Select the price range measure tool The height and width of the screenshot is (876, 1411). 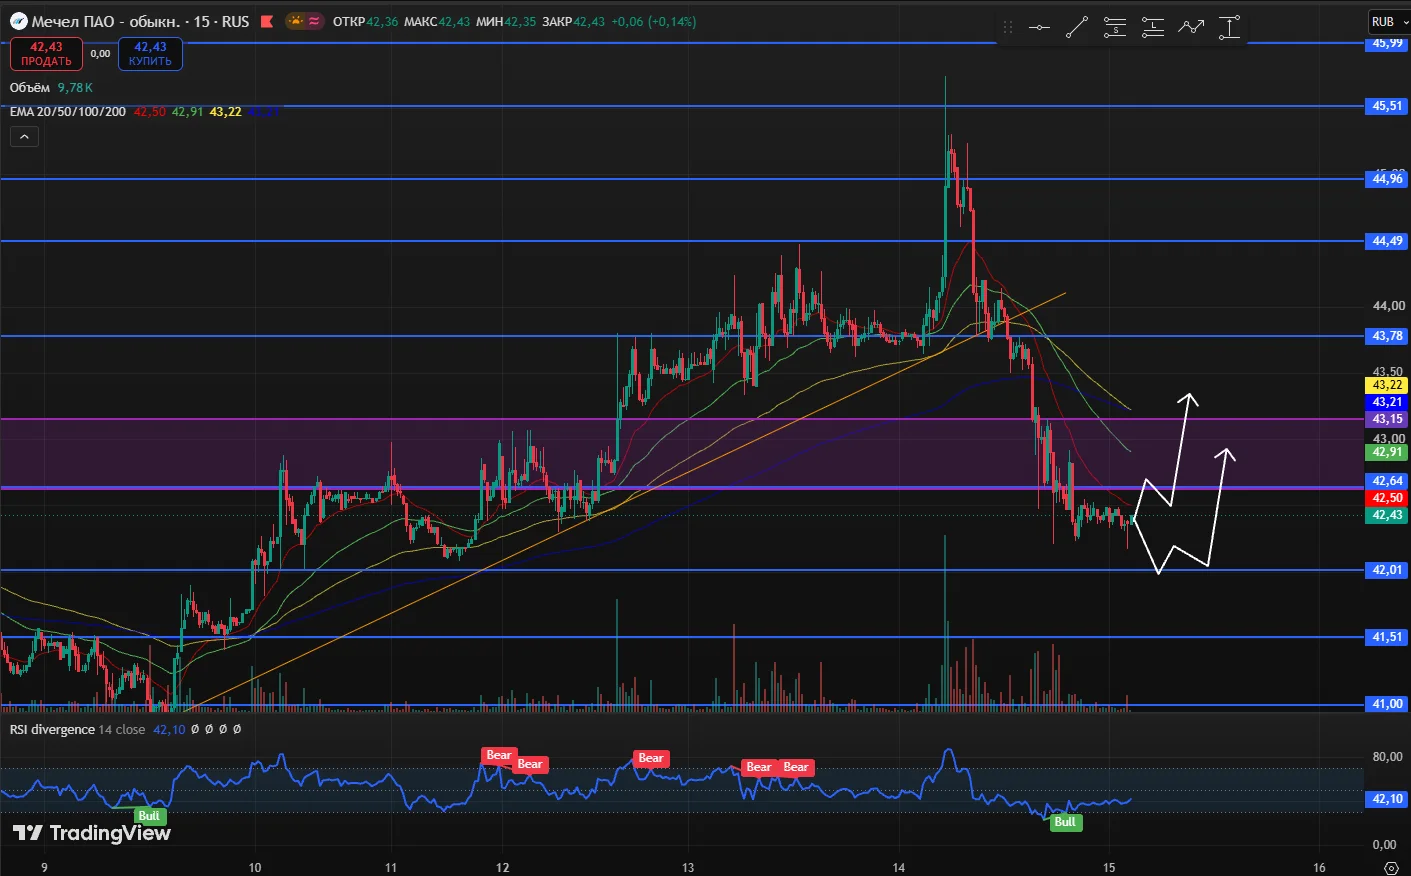coord(1229,28)
